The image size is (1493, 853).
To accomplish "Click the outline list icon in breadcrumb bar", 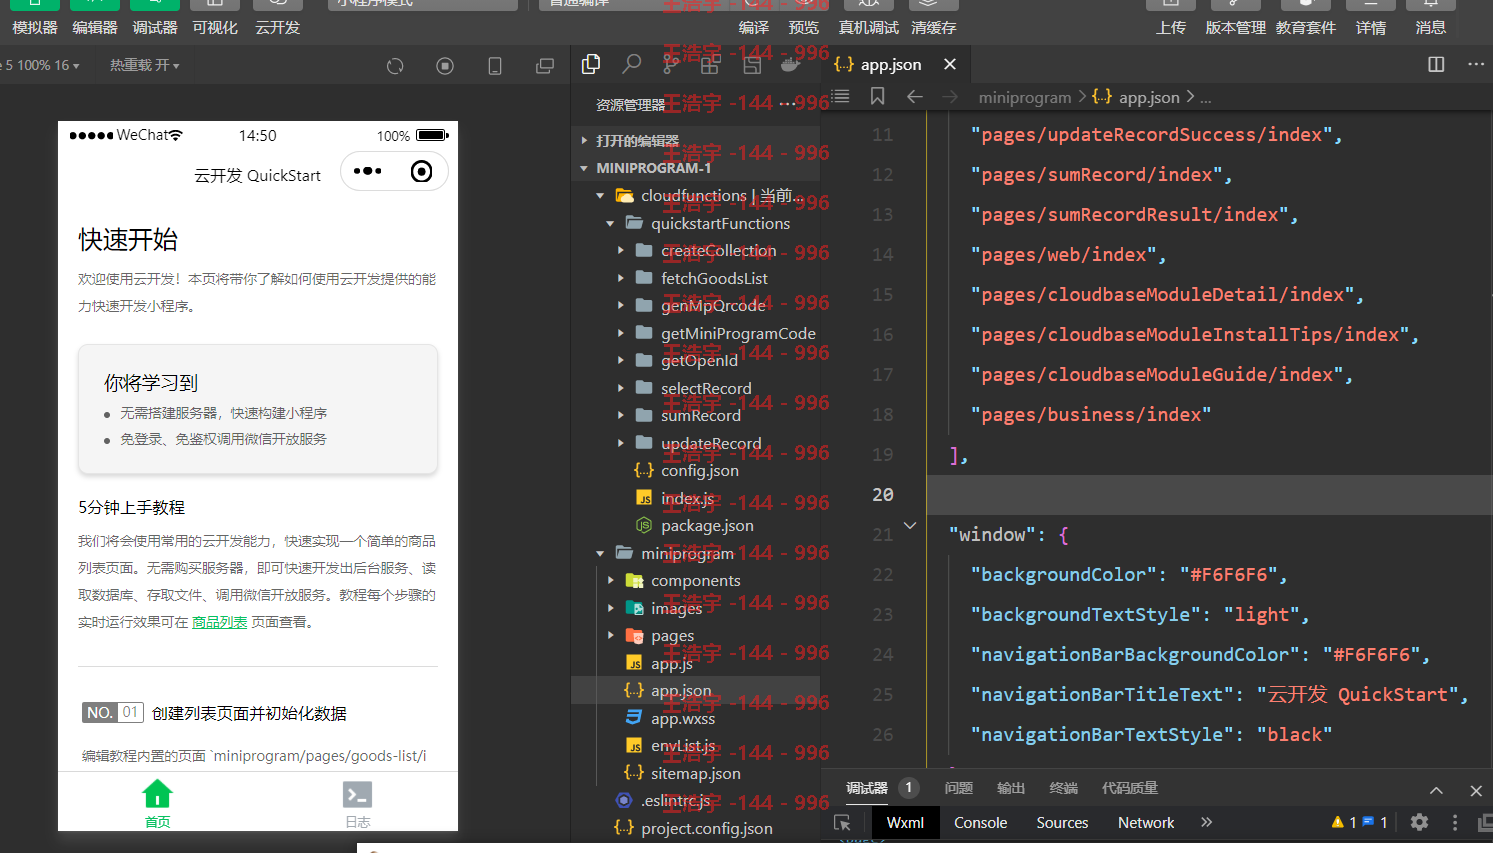I will 840,96.
